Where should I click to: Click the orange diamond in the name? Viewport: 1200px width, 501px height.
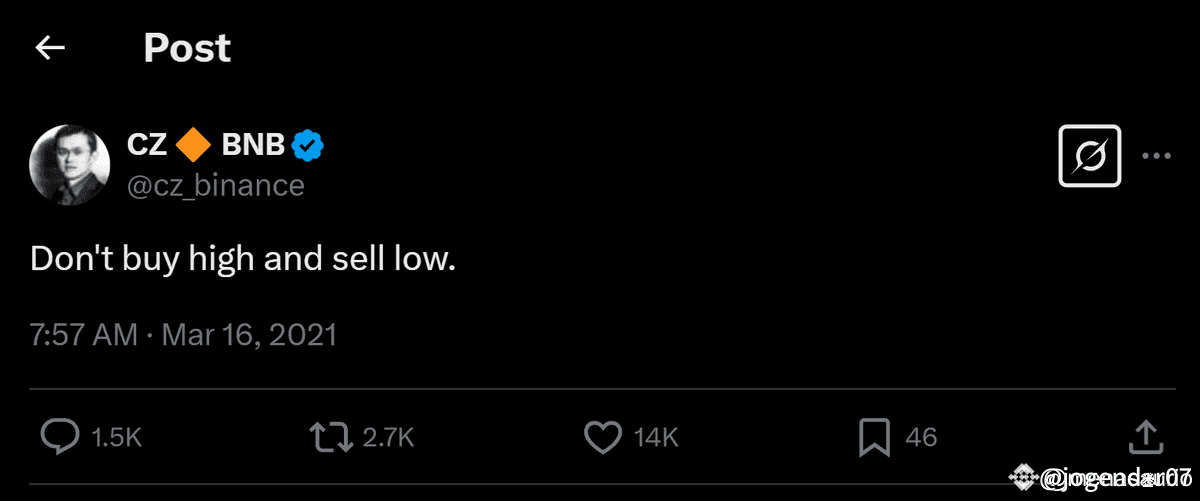tap(193, 146)
